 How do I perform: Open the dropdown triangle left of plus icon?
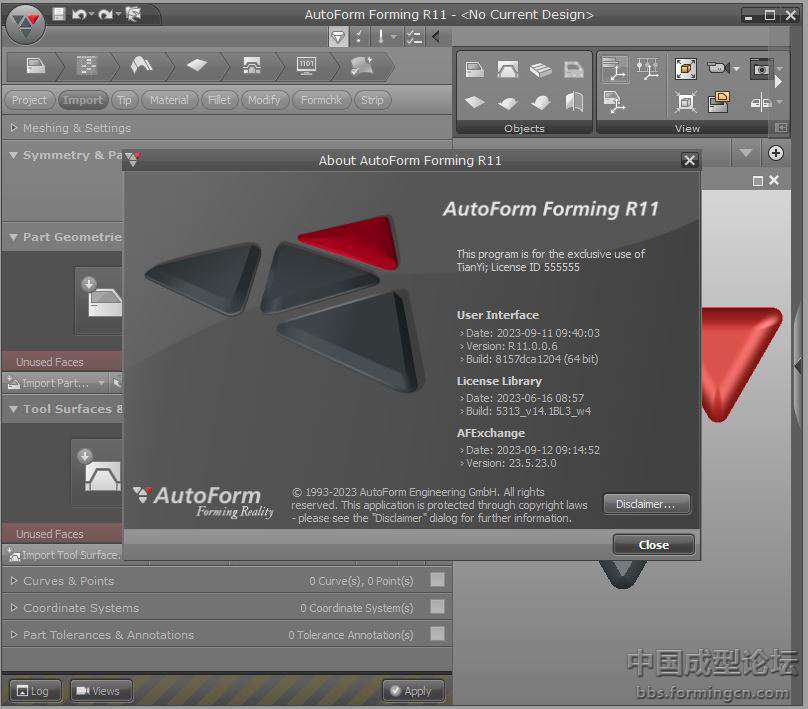[x=745, y=153]
